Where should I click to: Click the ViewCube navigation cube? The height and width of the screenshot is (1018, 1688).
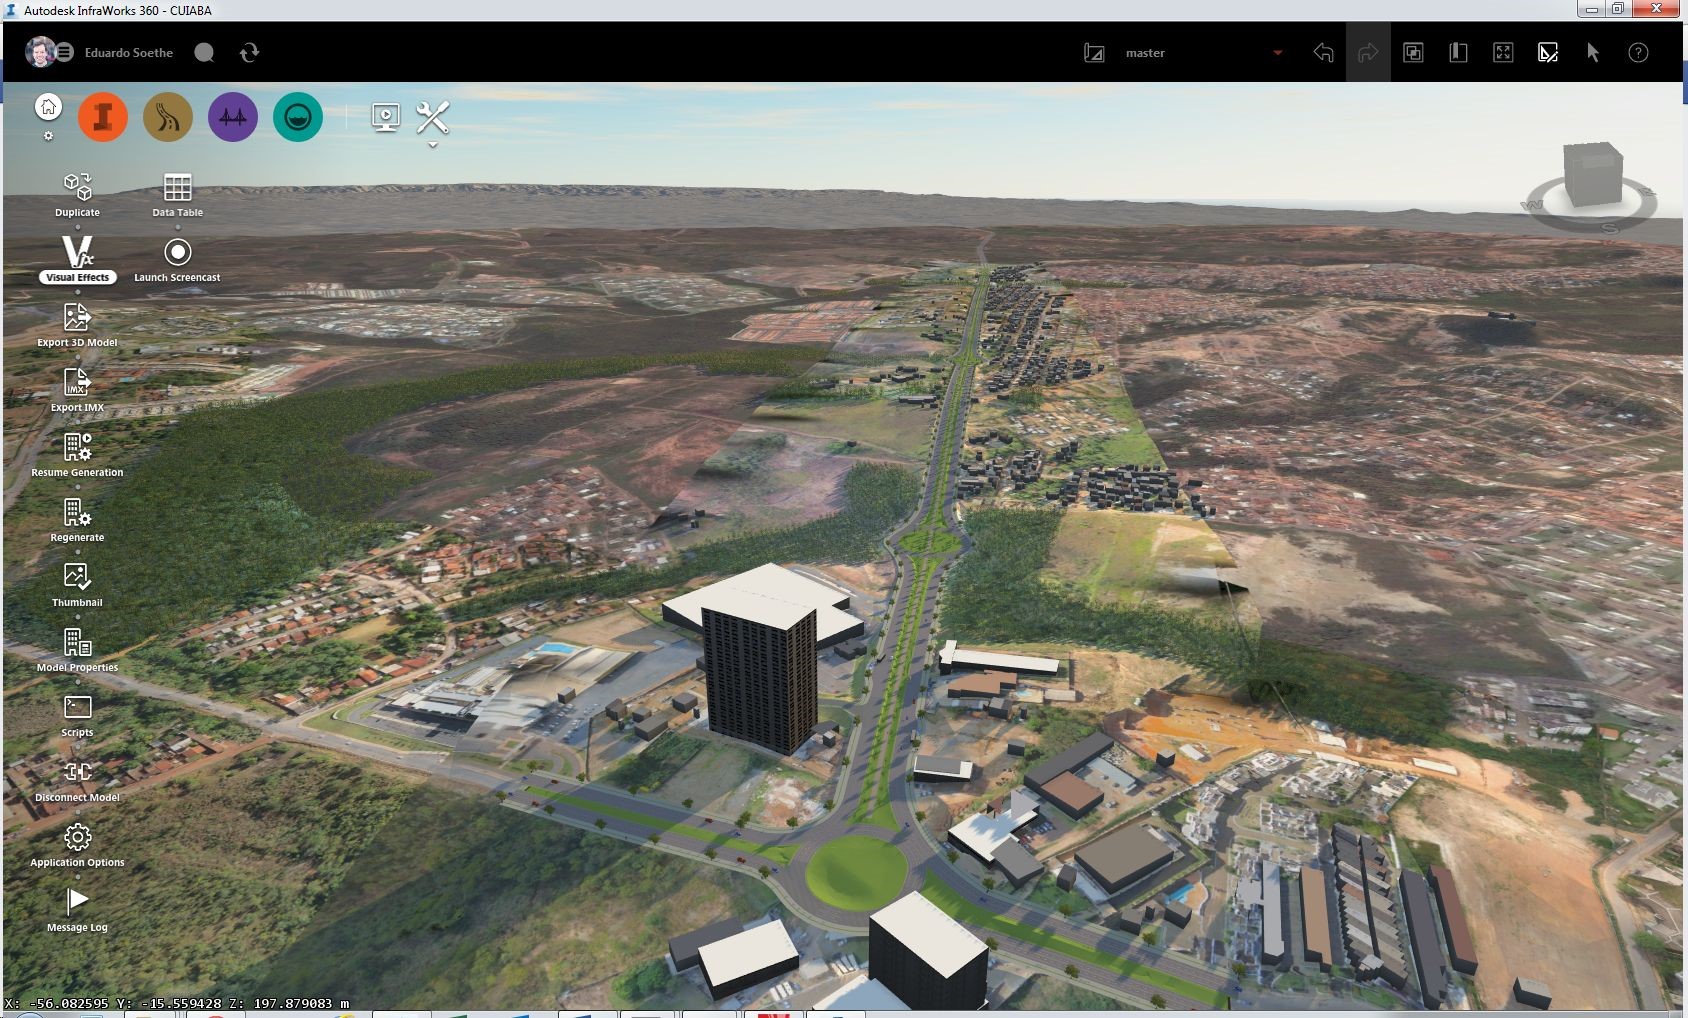1592,175
